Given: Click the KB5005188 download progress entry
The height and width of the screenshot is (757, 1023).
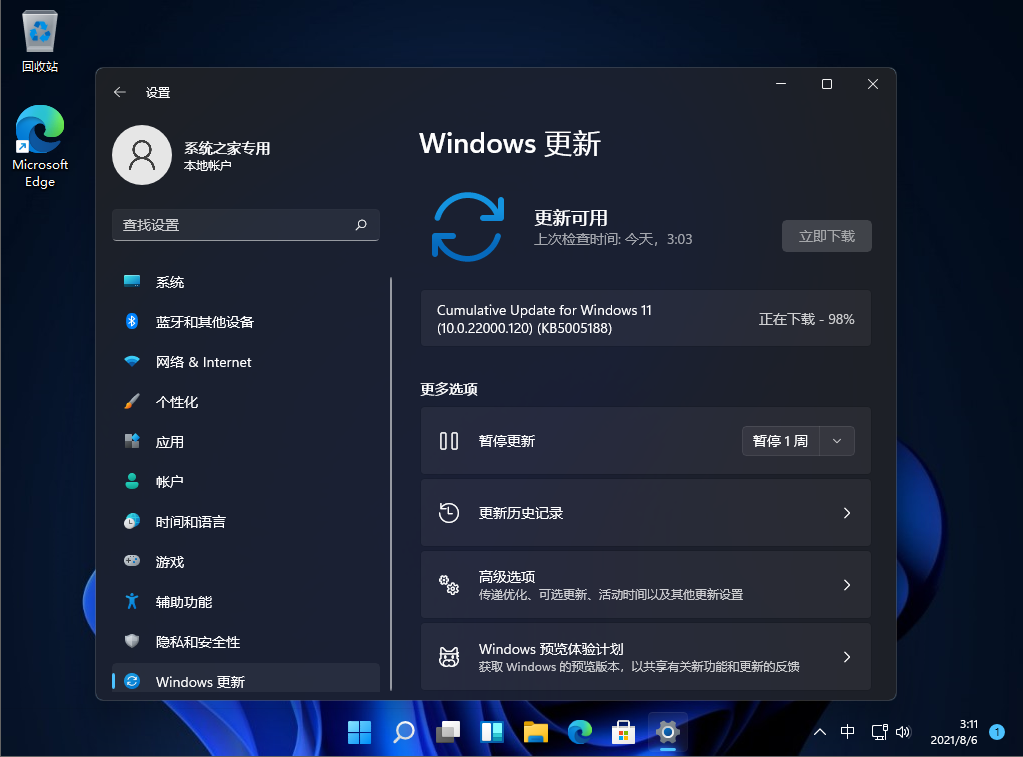Looking at the screenshot, I should tap(645, 318).
